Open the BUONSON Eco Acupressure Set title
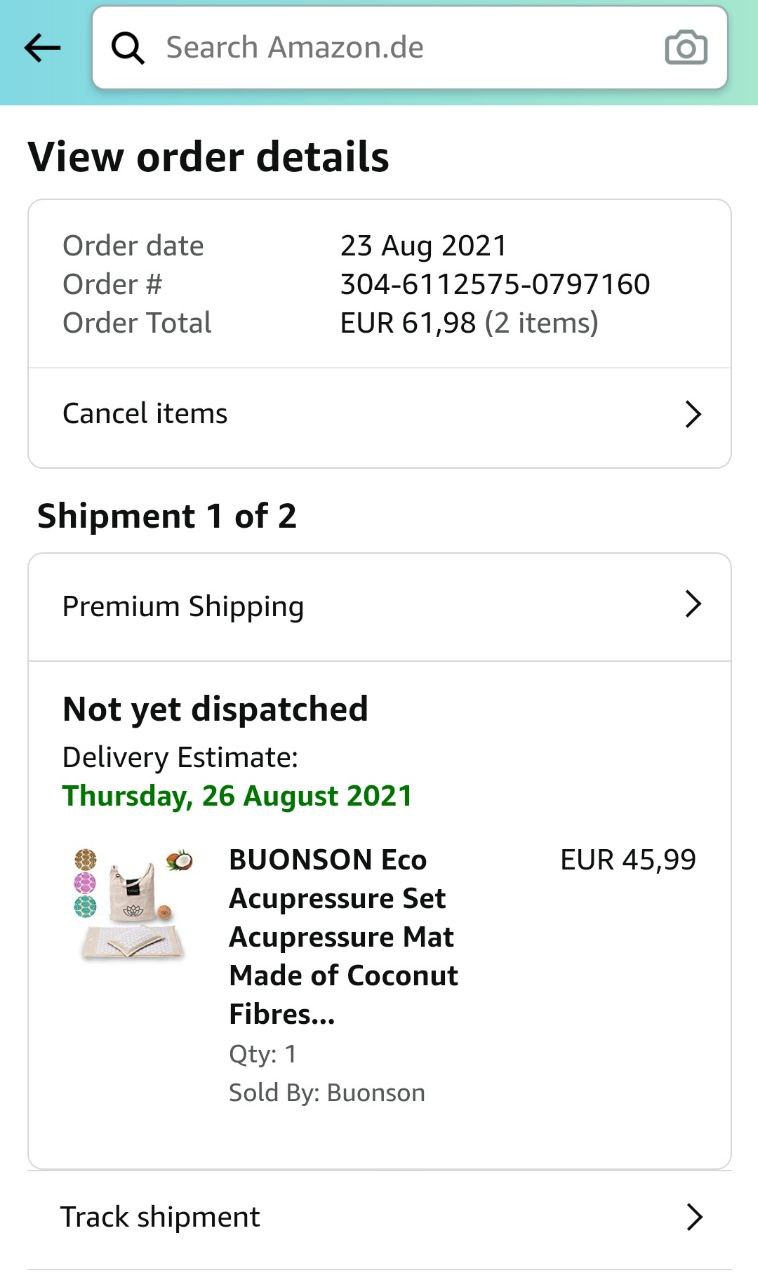Screen dimensions: 758x1280 [x=343, y=936]
